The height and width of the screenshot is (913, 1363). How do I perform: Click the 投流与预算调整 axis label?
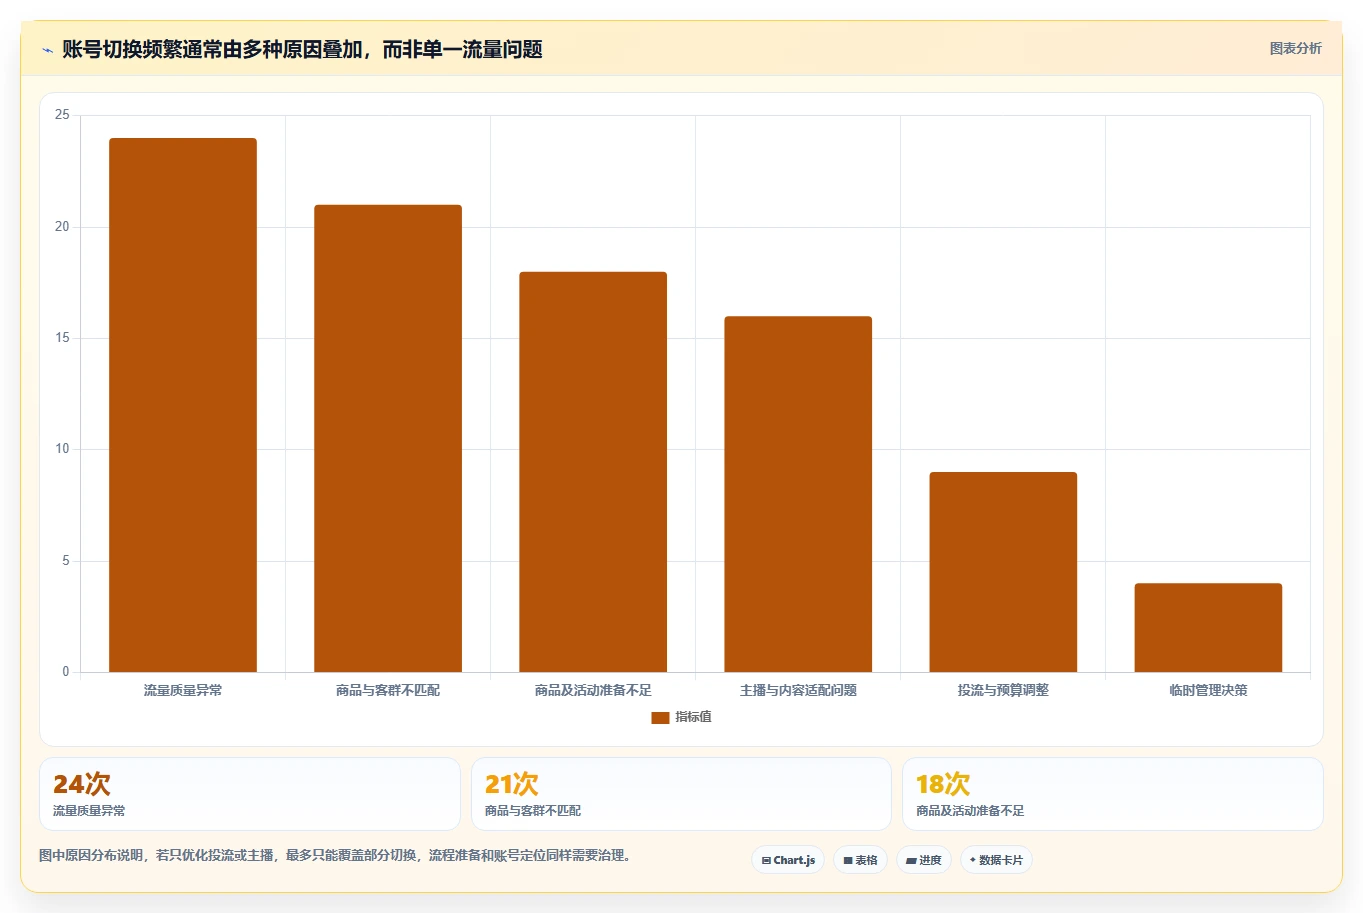click(x=1003, y=690)
